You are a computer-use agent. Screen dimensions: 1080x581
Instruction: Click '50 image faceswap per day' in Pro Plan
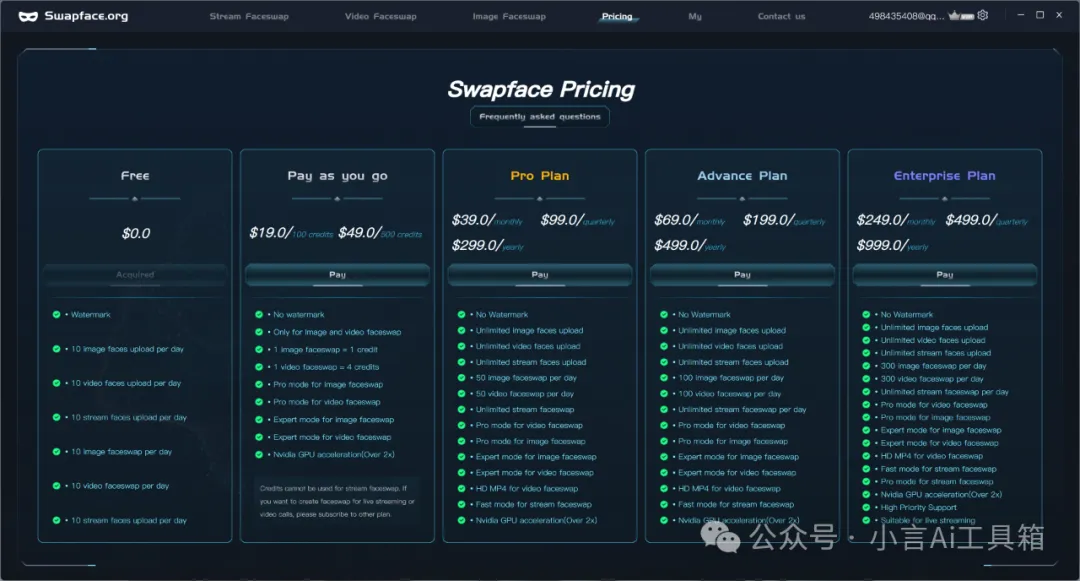click(x=526, y=378)
